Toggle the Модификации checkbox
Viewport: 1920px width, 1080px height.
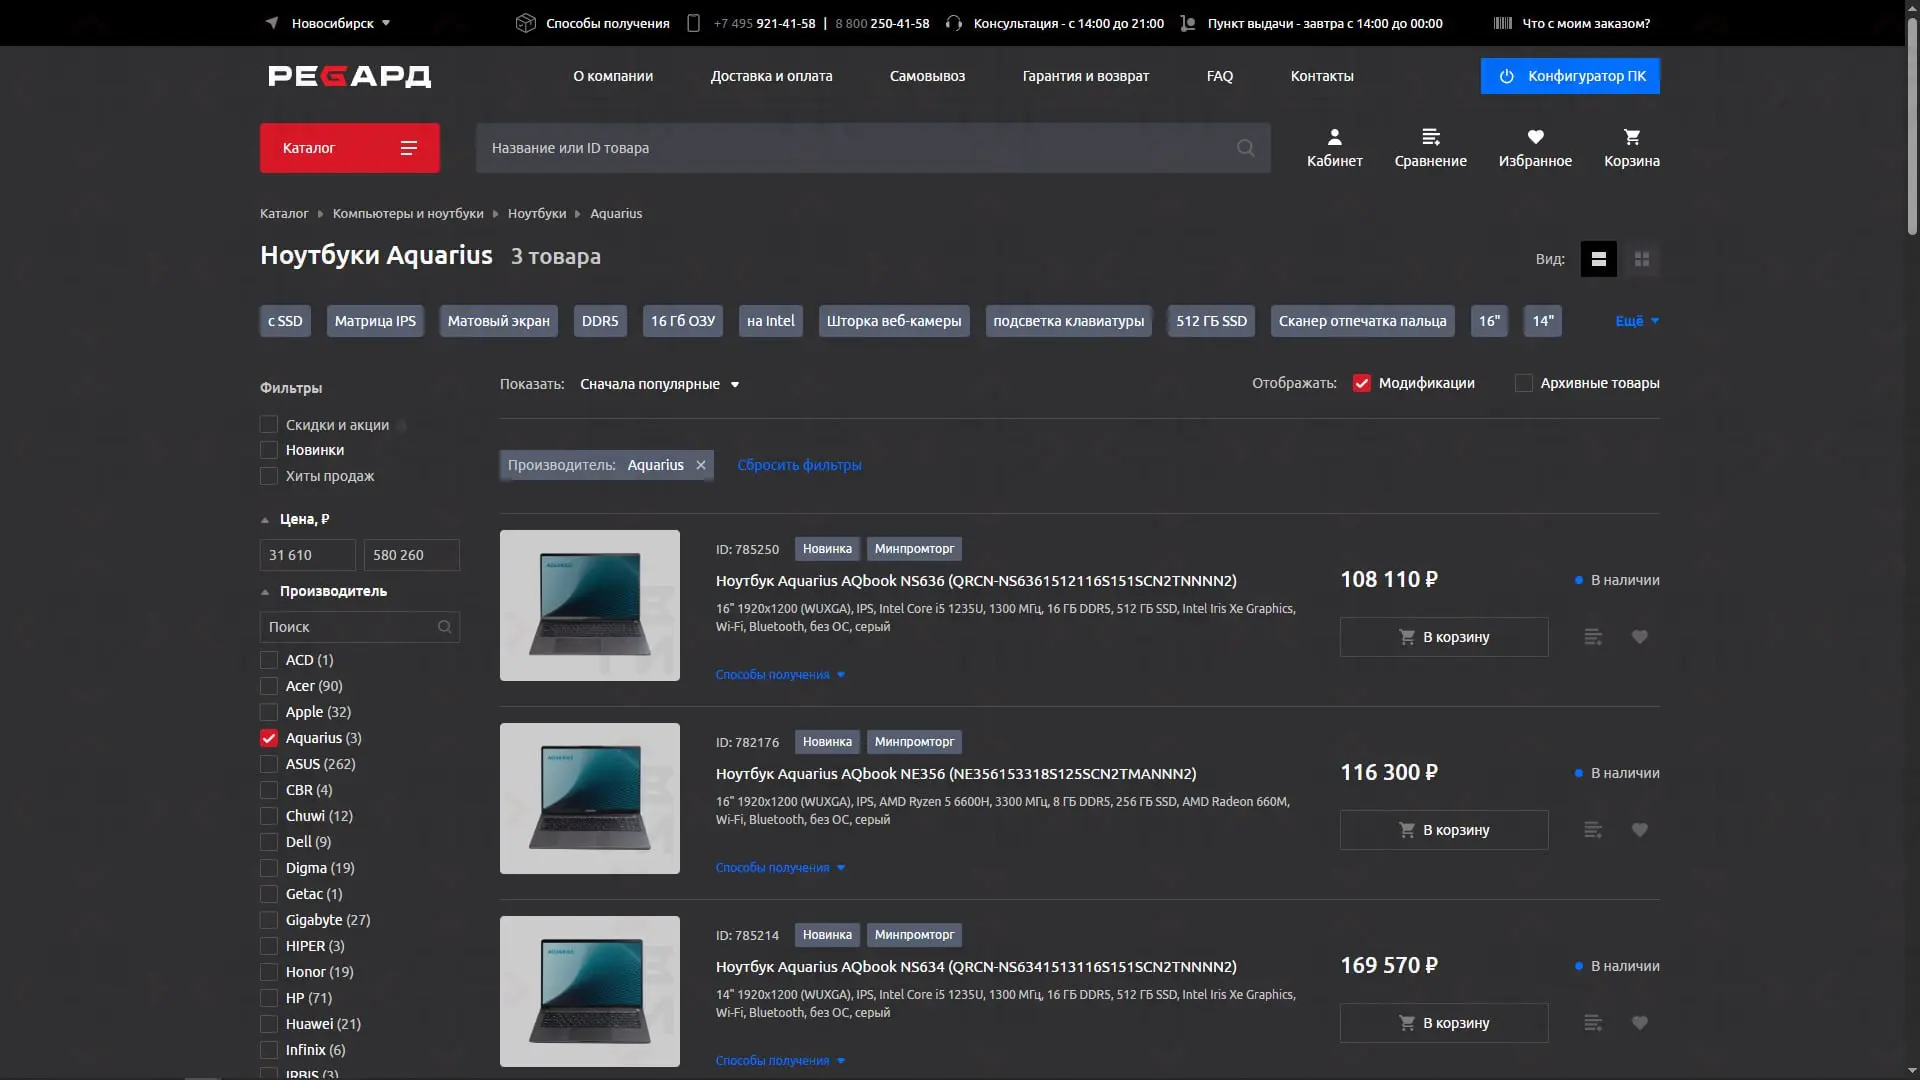click(1361, 383)
